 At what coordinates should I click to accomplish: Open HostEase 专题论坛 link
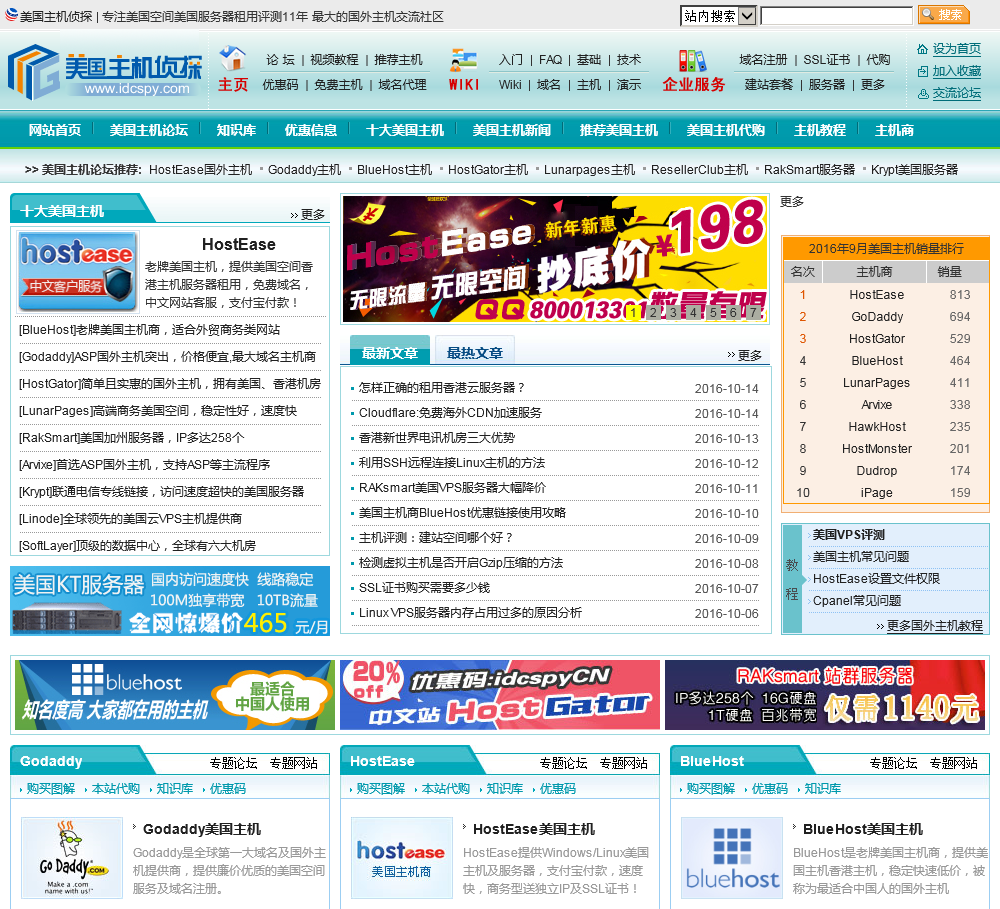click(563, 763)
